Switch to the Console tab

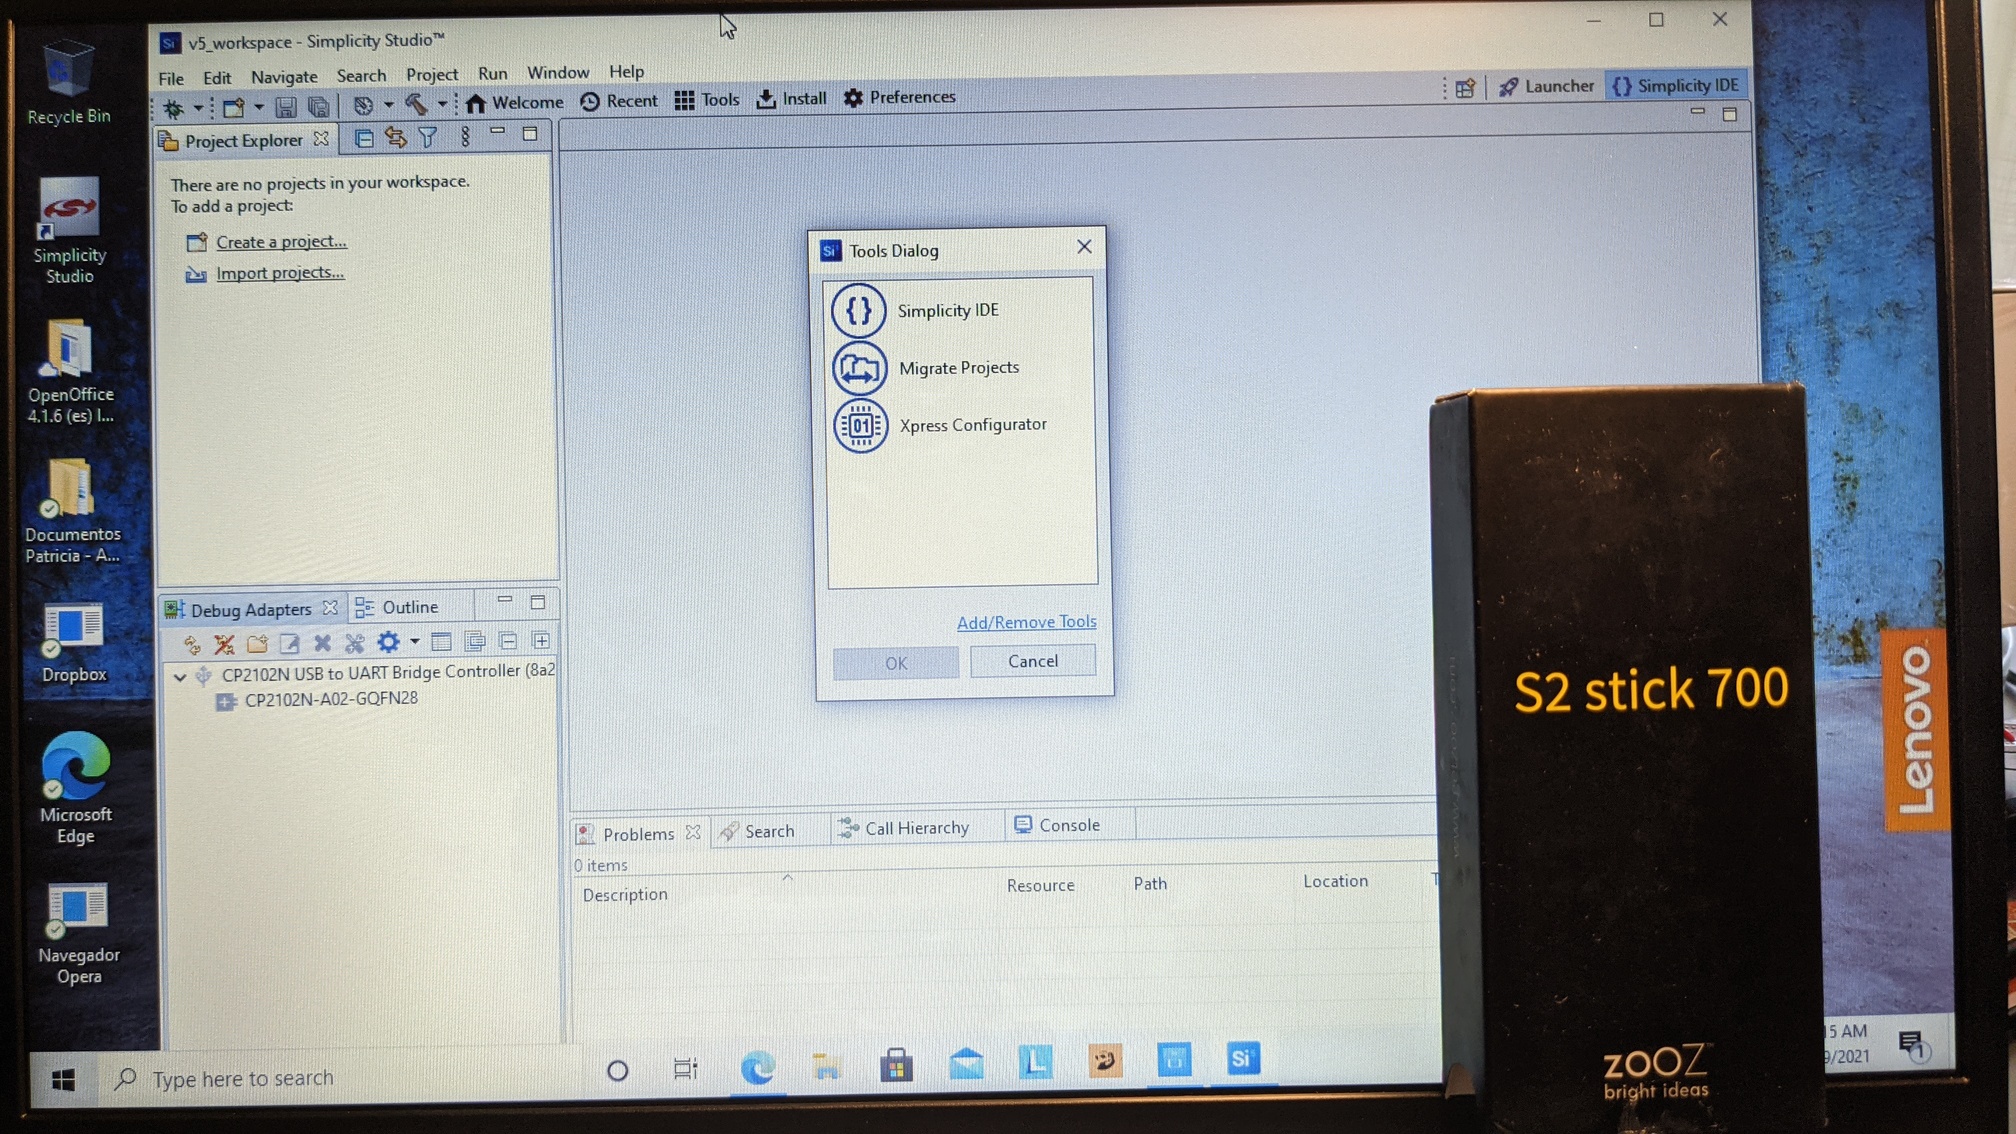pyautogui.click(x=1057, y=825)
